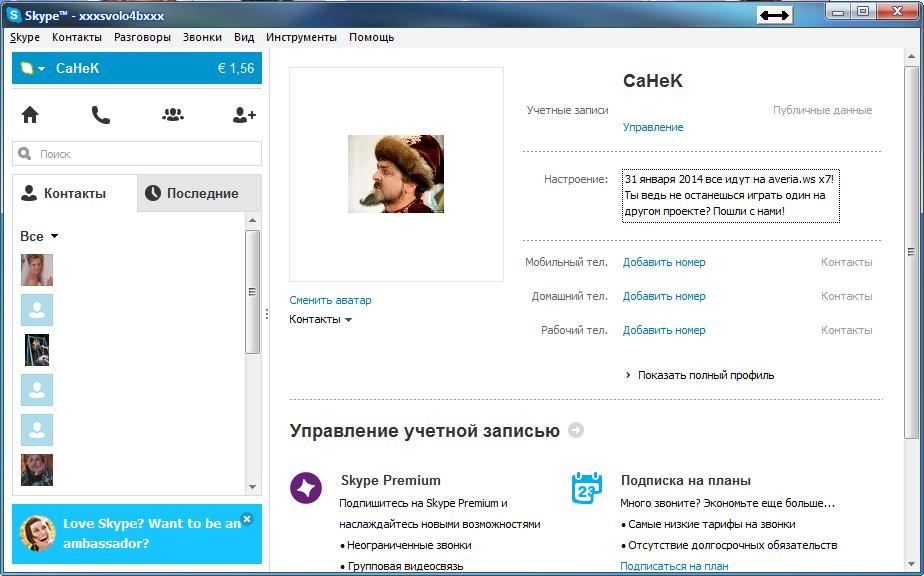Screen dimensions: 924x576
Task: Close the Skype ambassador banner
Action: click(x=248, y=519)
